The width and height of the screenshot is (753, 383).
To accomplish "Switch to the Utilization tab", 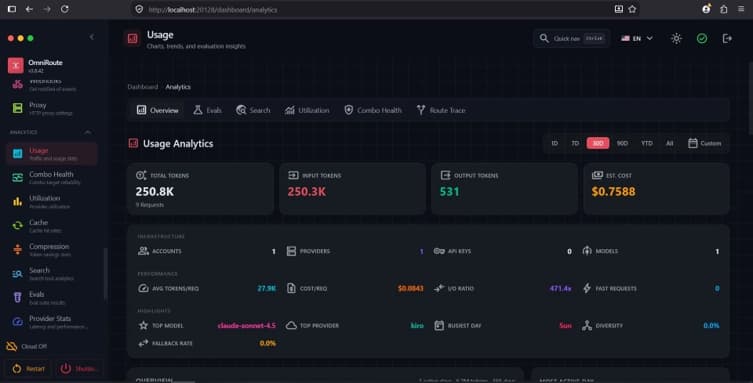I will point(307,110).
